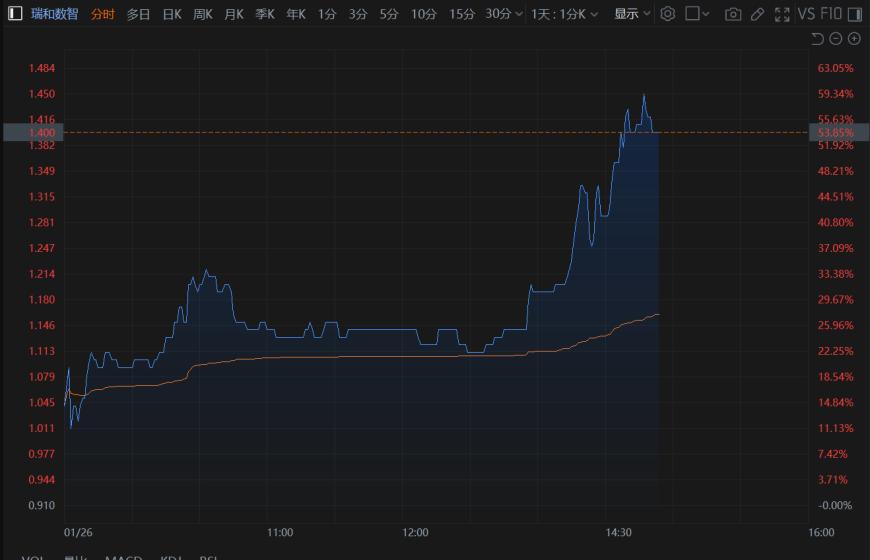This screenshot has height=560, width=870.
Task: Toggle the left sidebar panel icon
Action: pyautogui.click(x=15, y=13)
